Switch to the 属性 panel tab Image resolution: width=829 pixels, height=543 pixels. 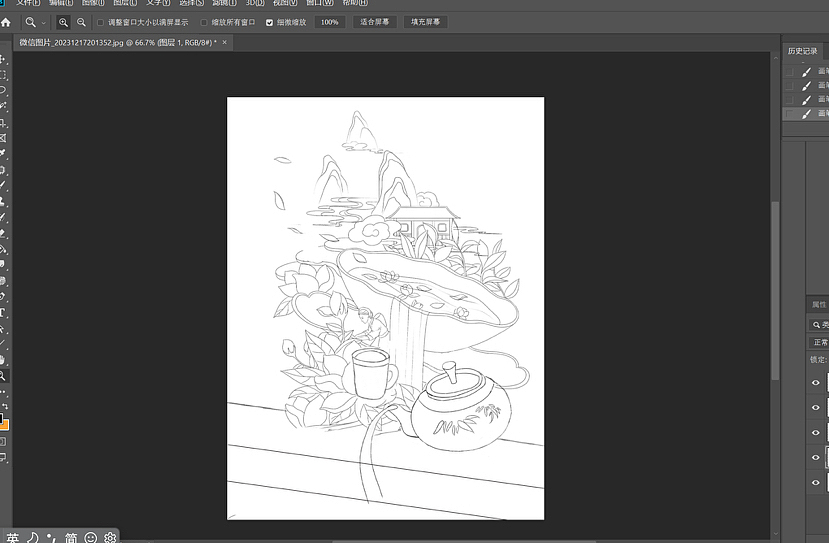[x=818, y=305]
